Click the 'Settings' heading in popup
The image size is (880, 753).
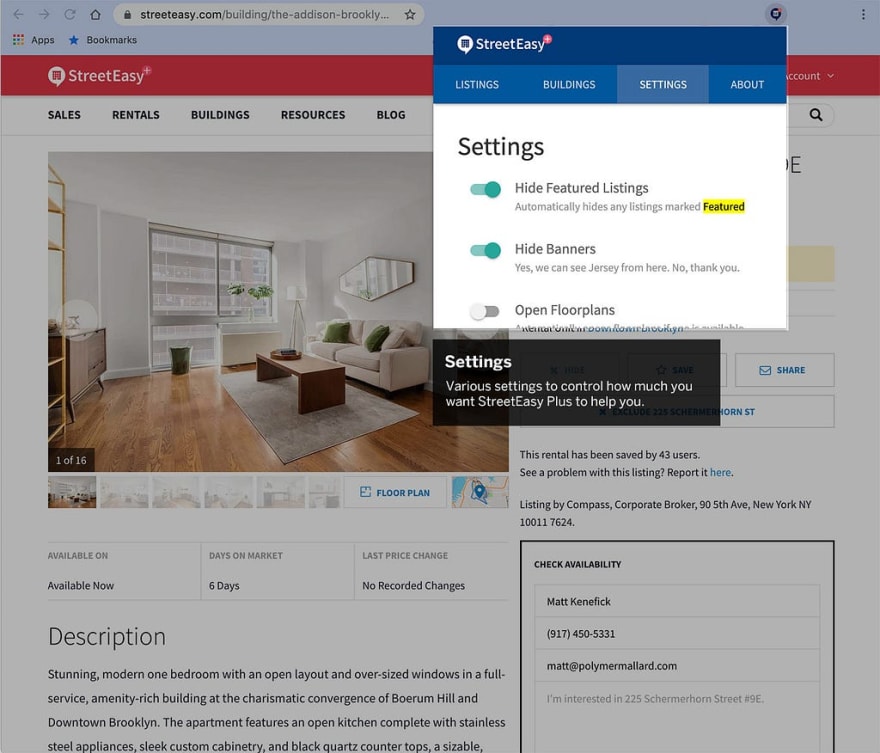pyautogui.click(x=501, y=146)
